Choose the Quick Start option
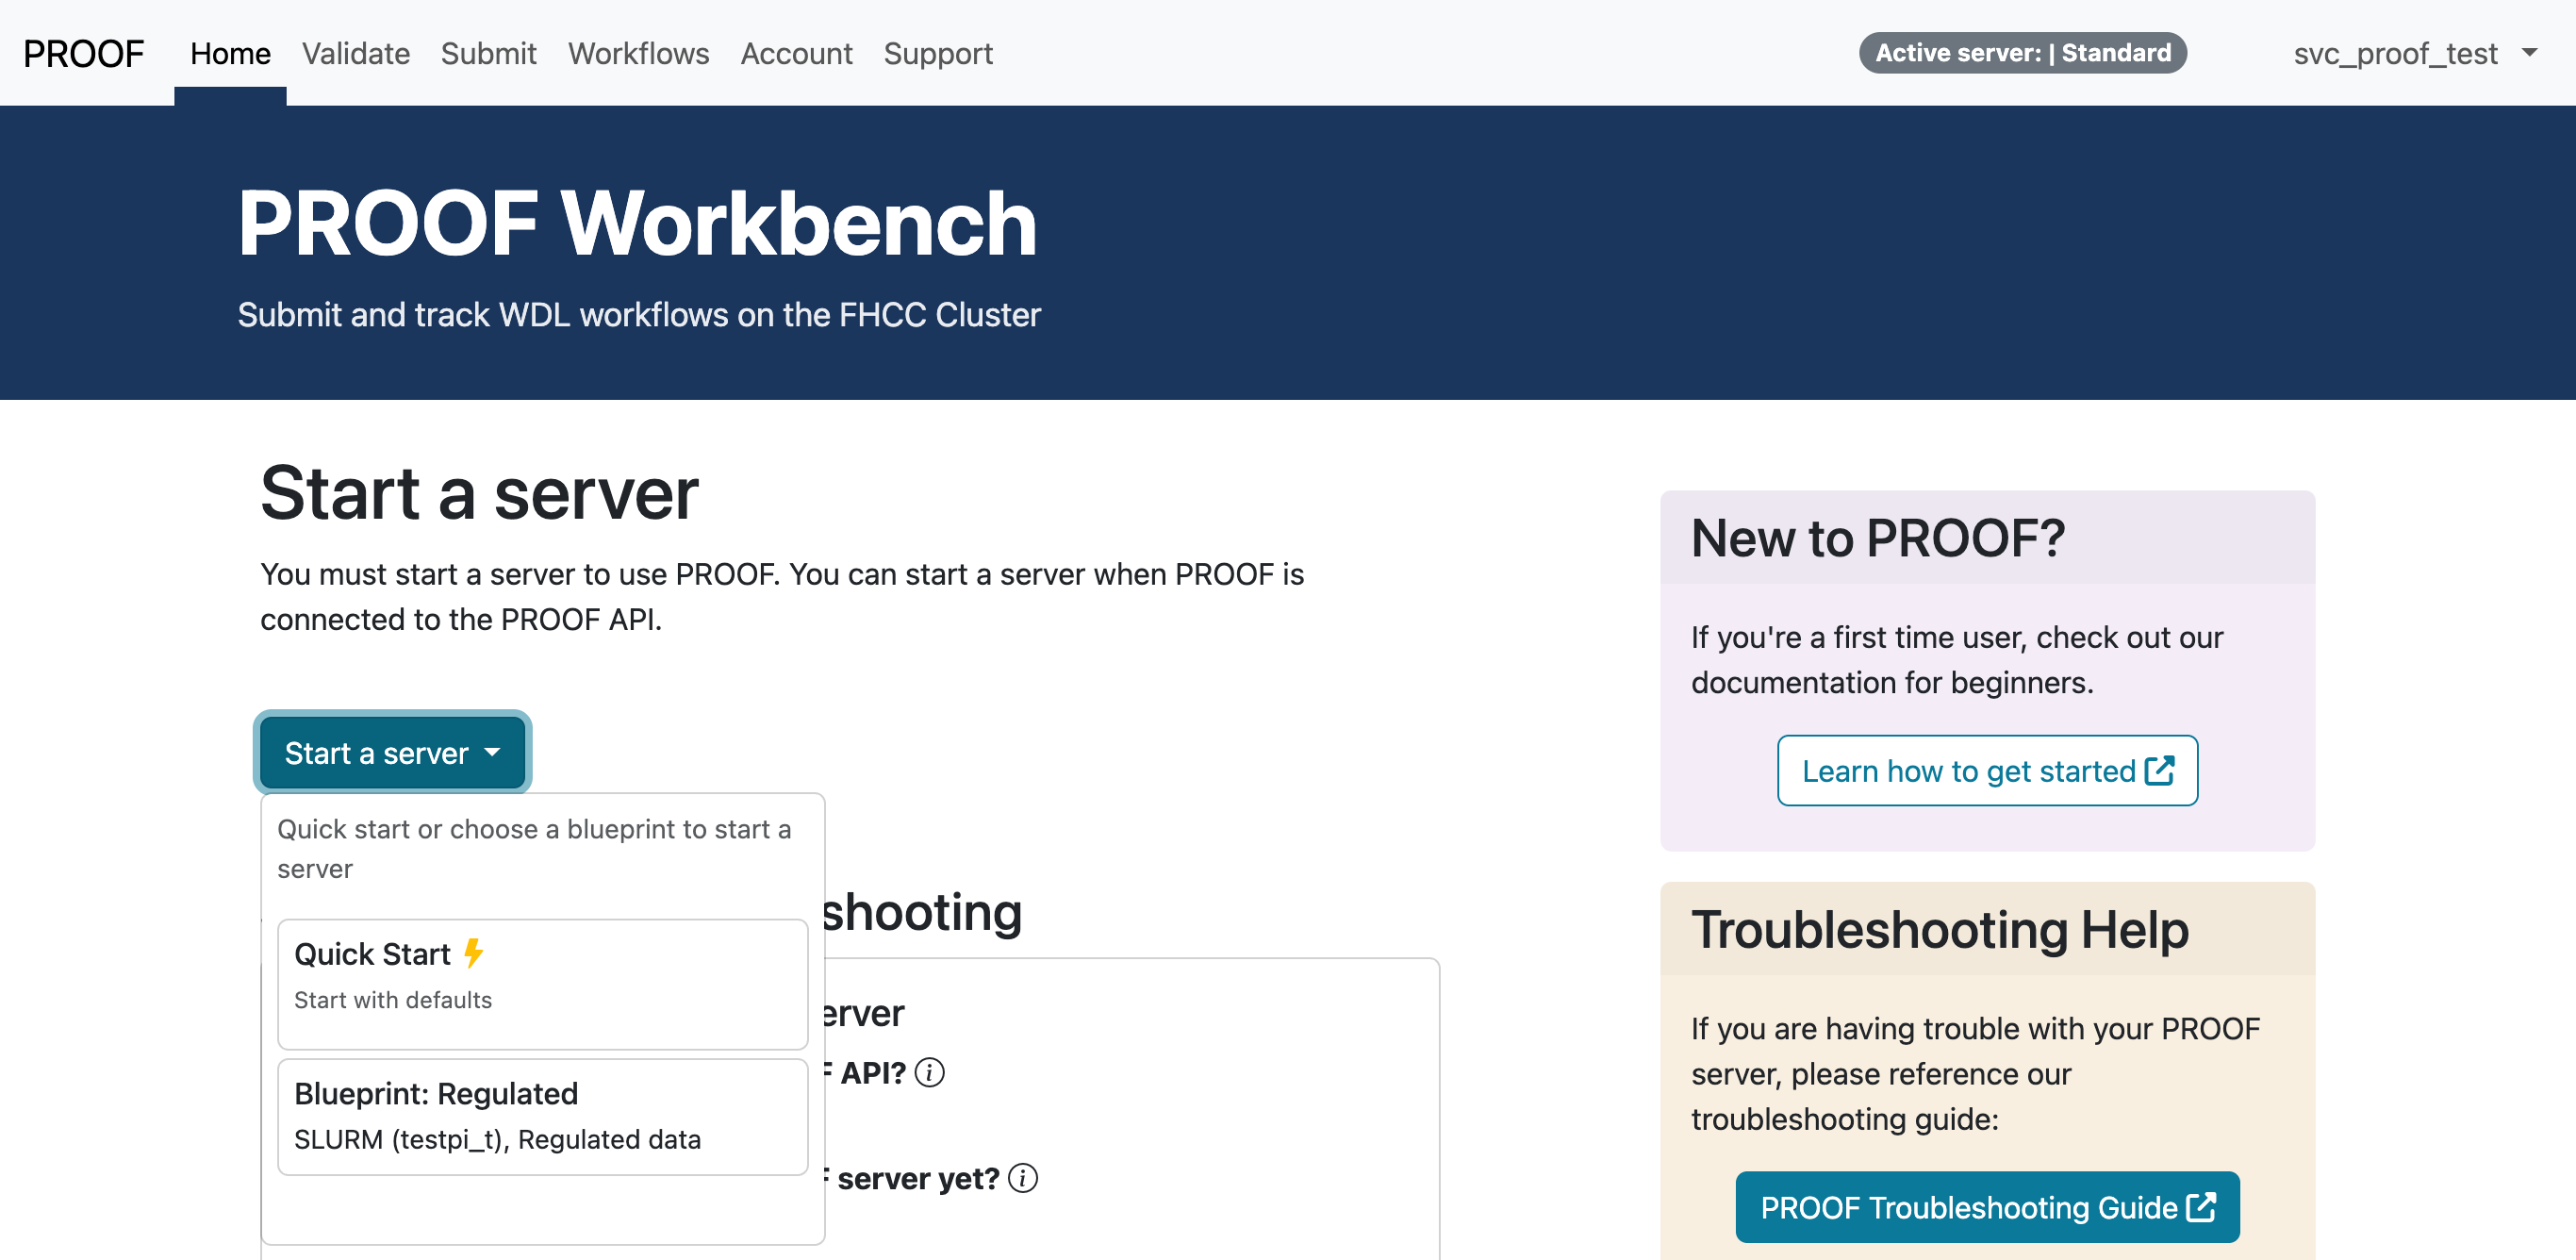2576x1260 pixels. click(x=541, y=982)
